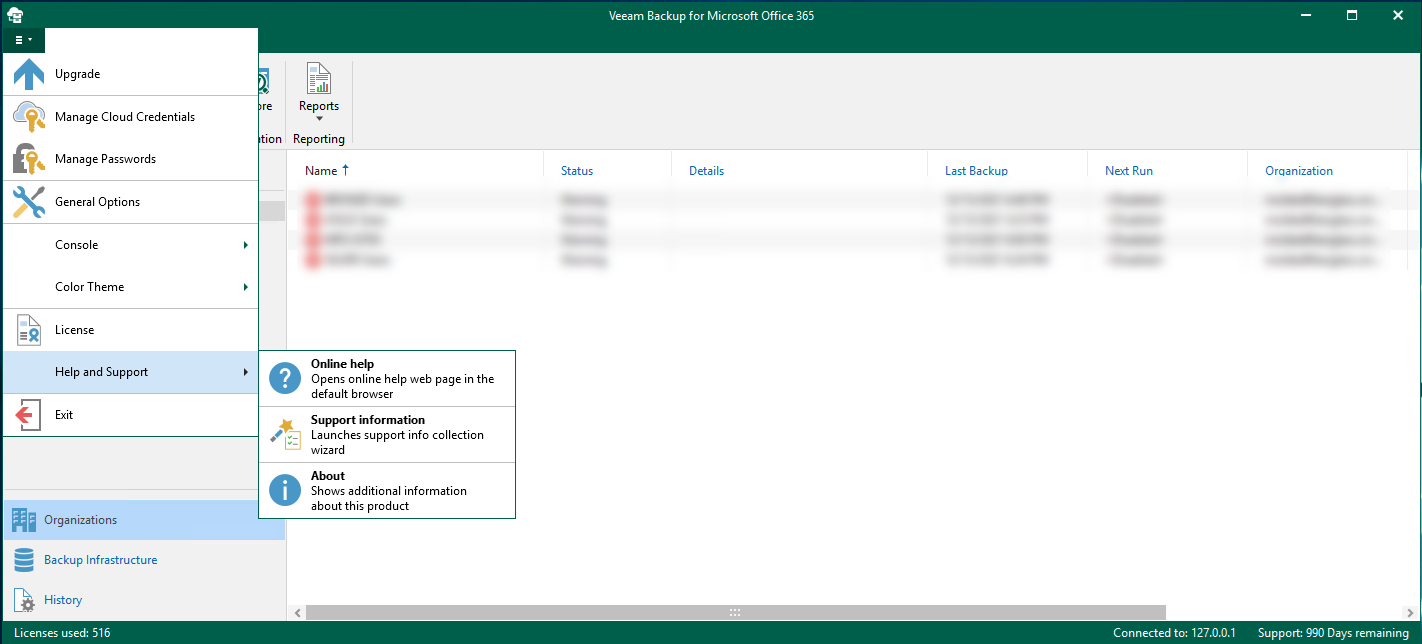Screen dimensions: 1422x644
Task: Open the History view icon
Action: (24, 600)
